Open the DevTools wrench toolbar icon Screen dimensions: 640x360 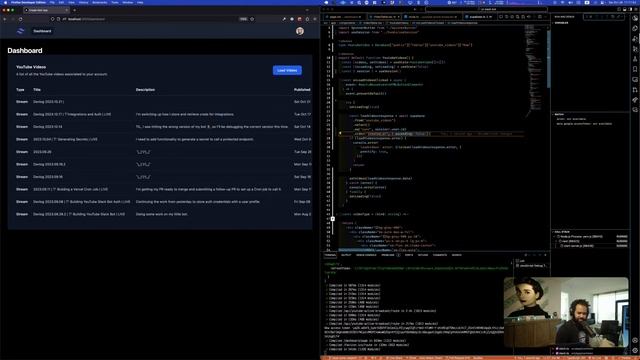[284, 19]
